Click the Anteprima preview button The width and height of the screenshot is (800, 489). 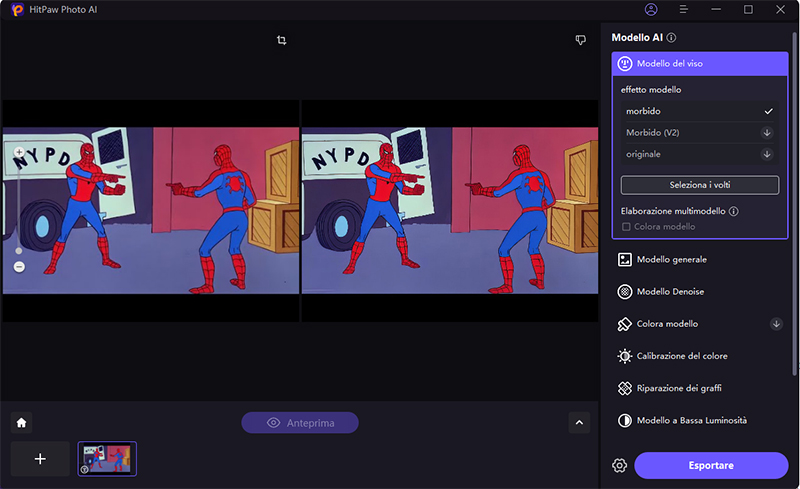pyautogui.click(x=300, y=423)
